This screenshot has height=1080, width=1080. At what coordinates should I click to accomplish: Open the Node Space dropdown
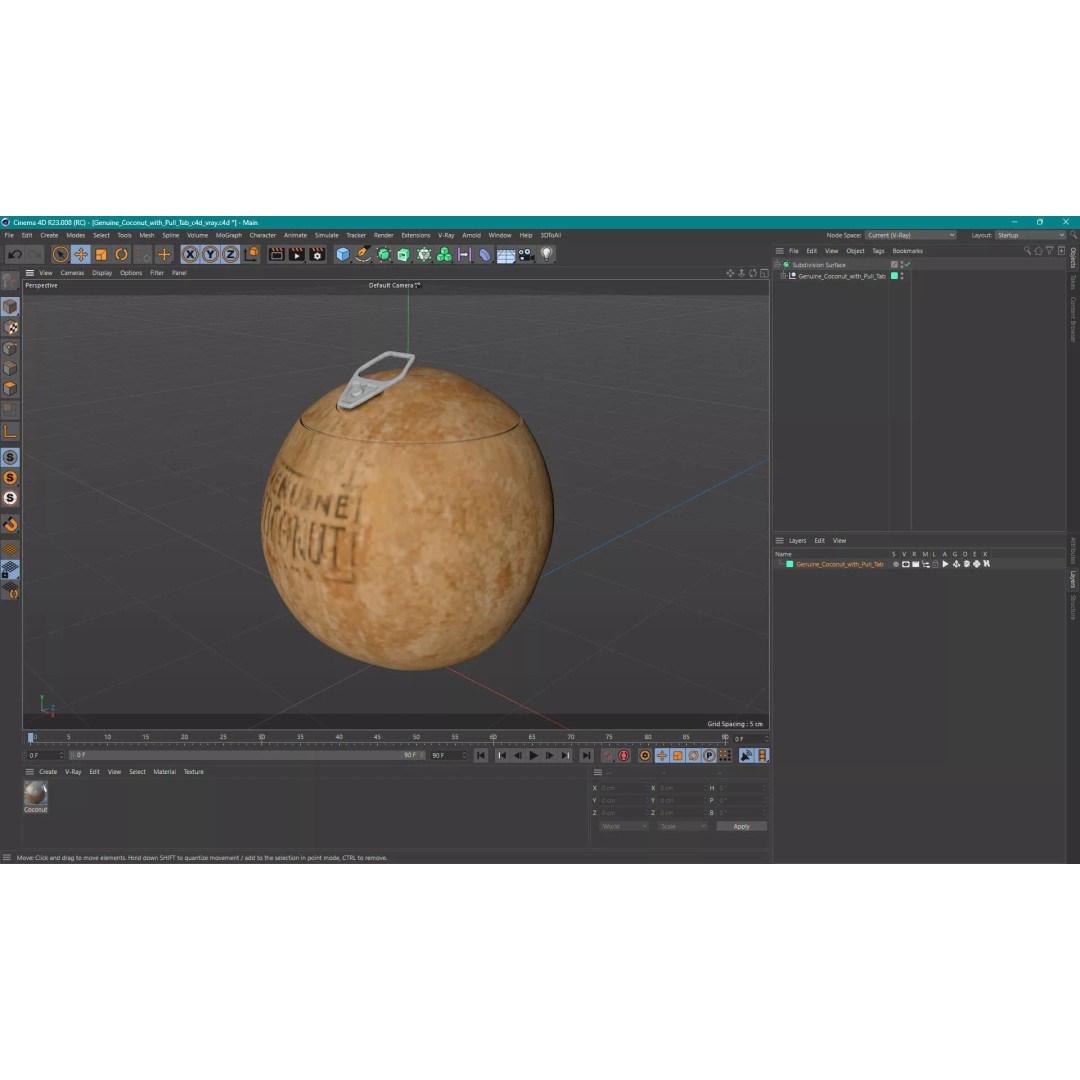(x=911, y=236)
